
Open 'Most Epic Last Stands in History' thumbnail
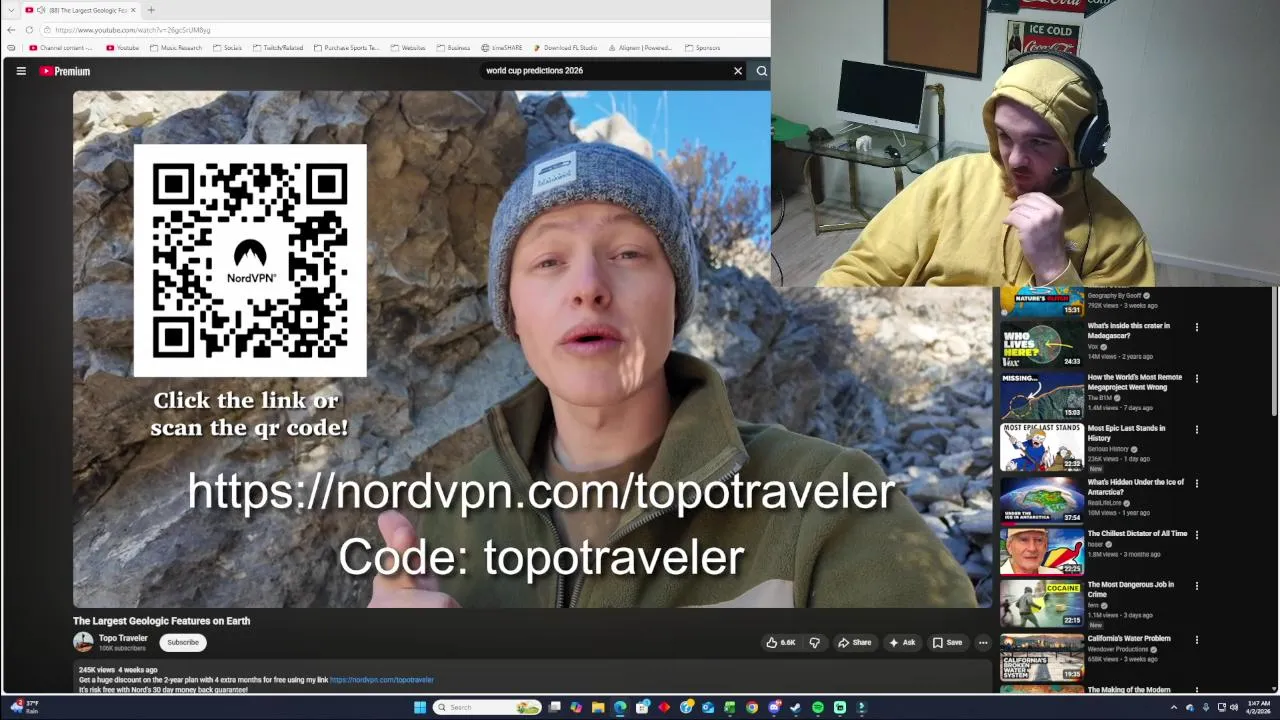1042,447
